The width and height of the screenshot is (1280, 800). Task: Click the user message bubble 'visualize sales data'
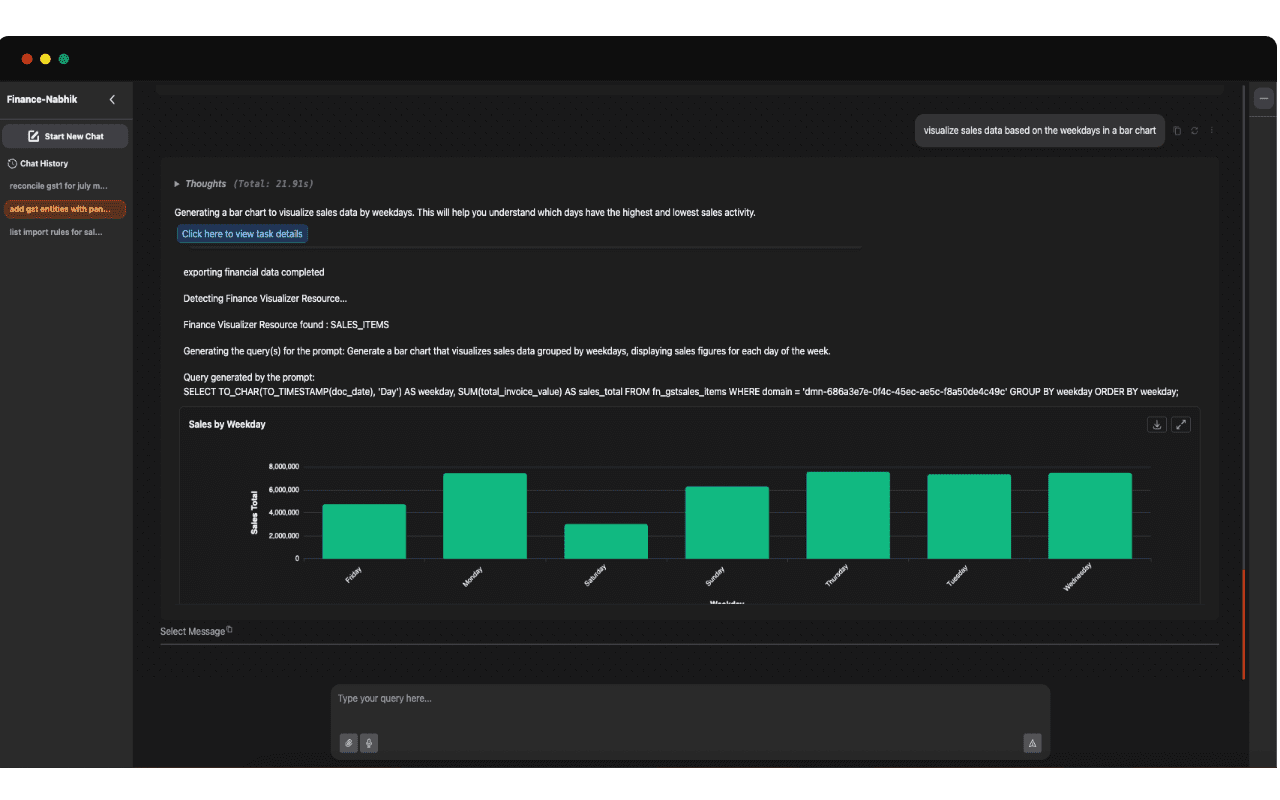(x=1040, y=130)
